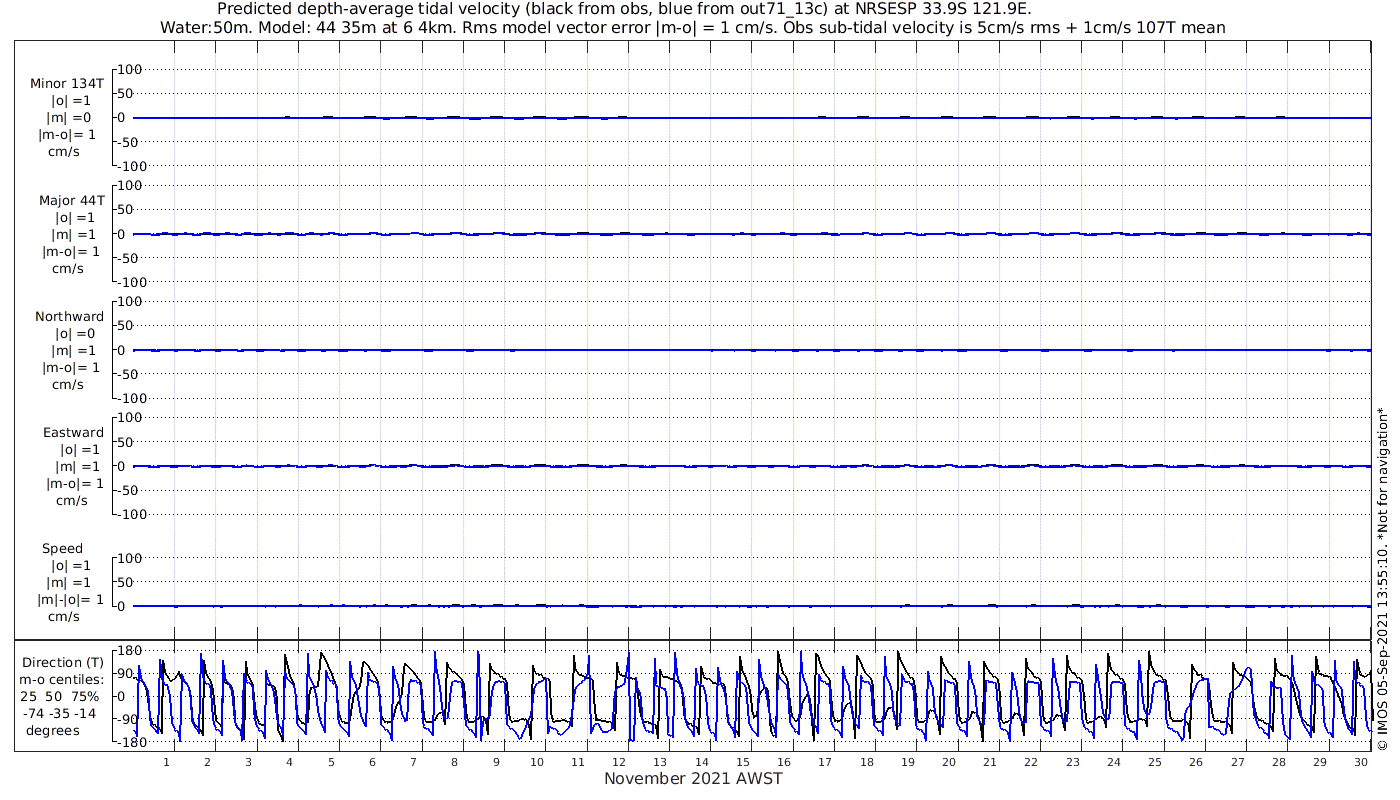This screenshot has width=1400, height=800.
Task: Click the 'degrees' unit label
Action: tap(53, 730)
